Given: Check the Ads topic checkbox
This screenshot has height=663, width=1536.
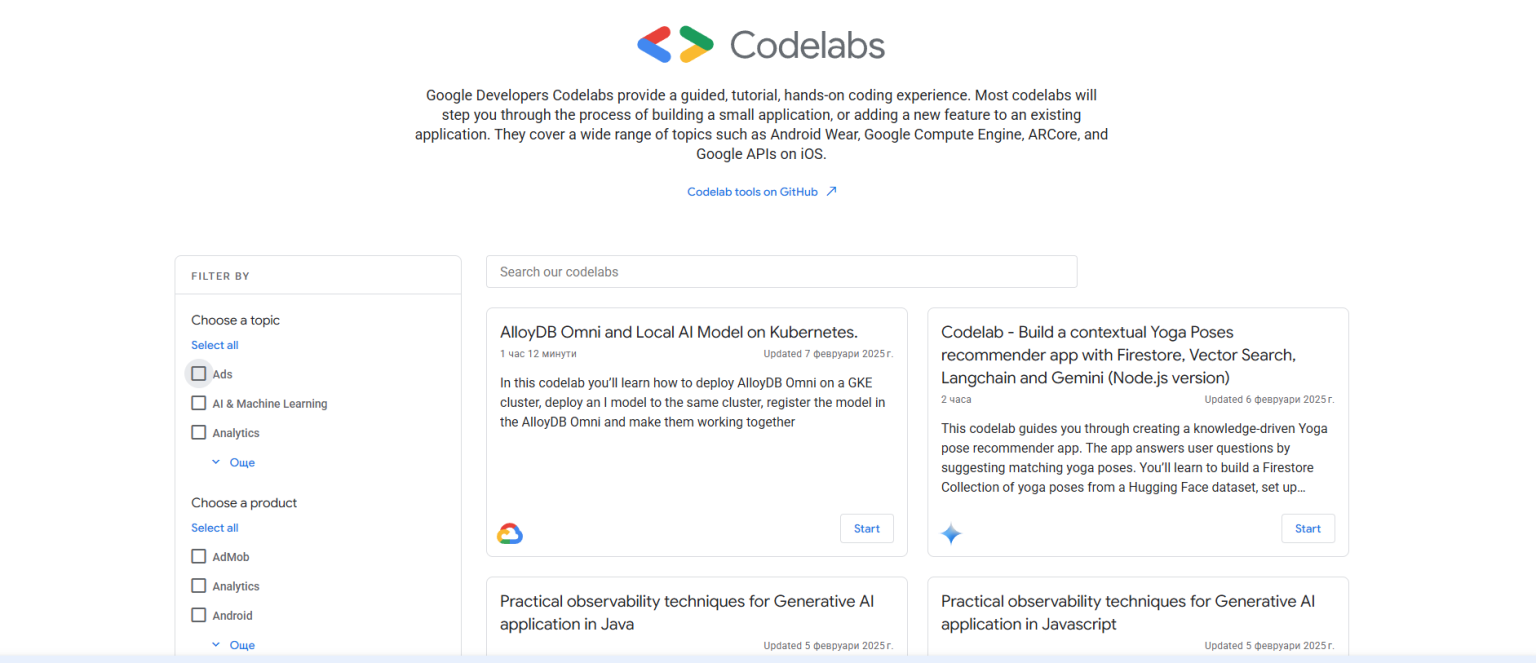Looking at the screenshot, I should [199, 374].
